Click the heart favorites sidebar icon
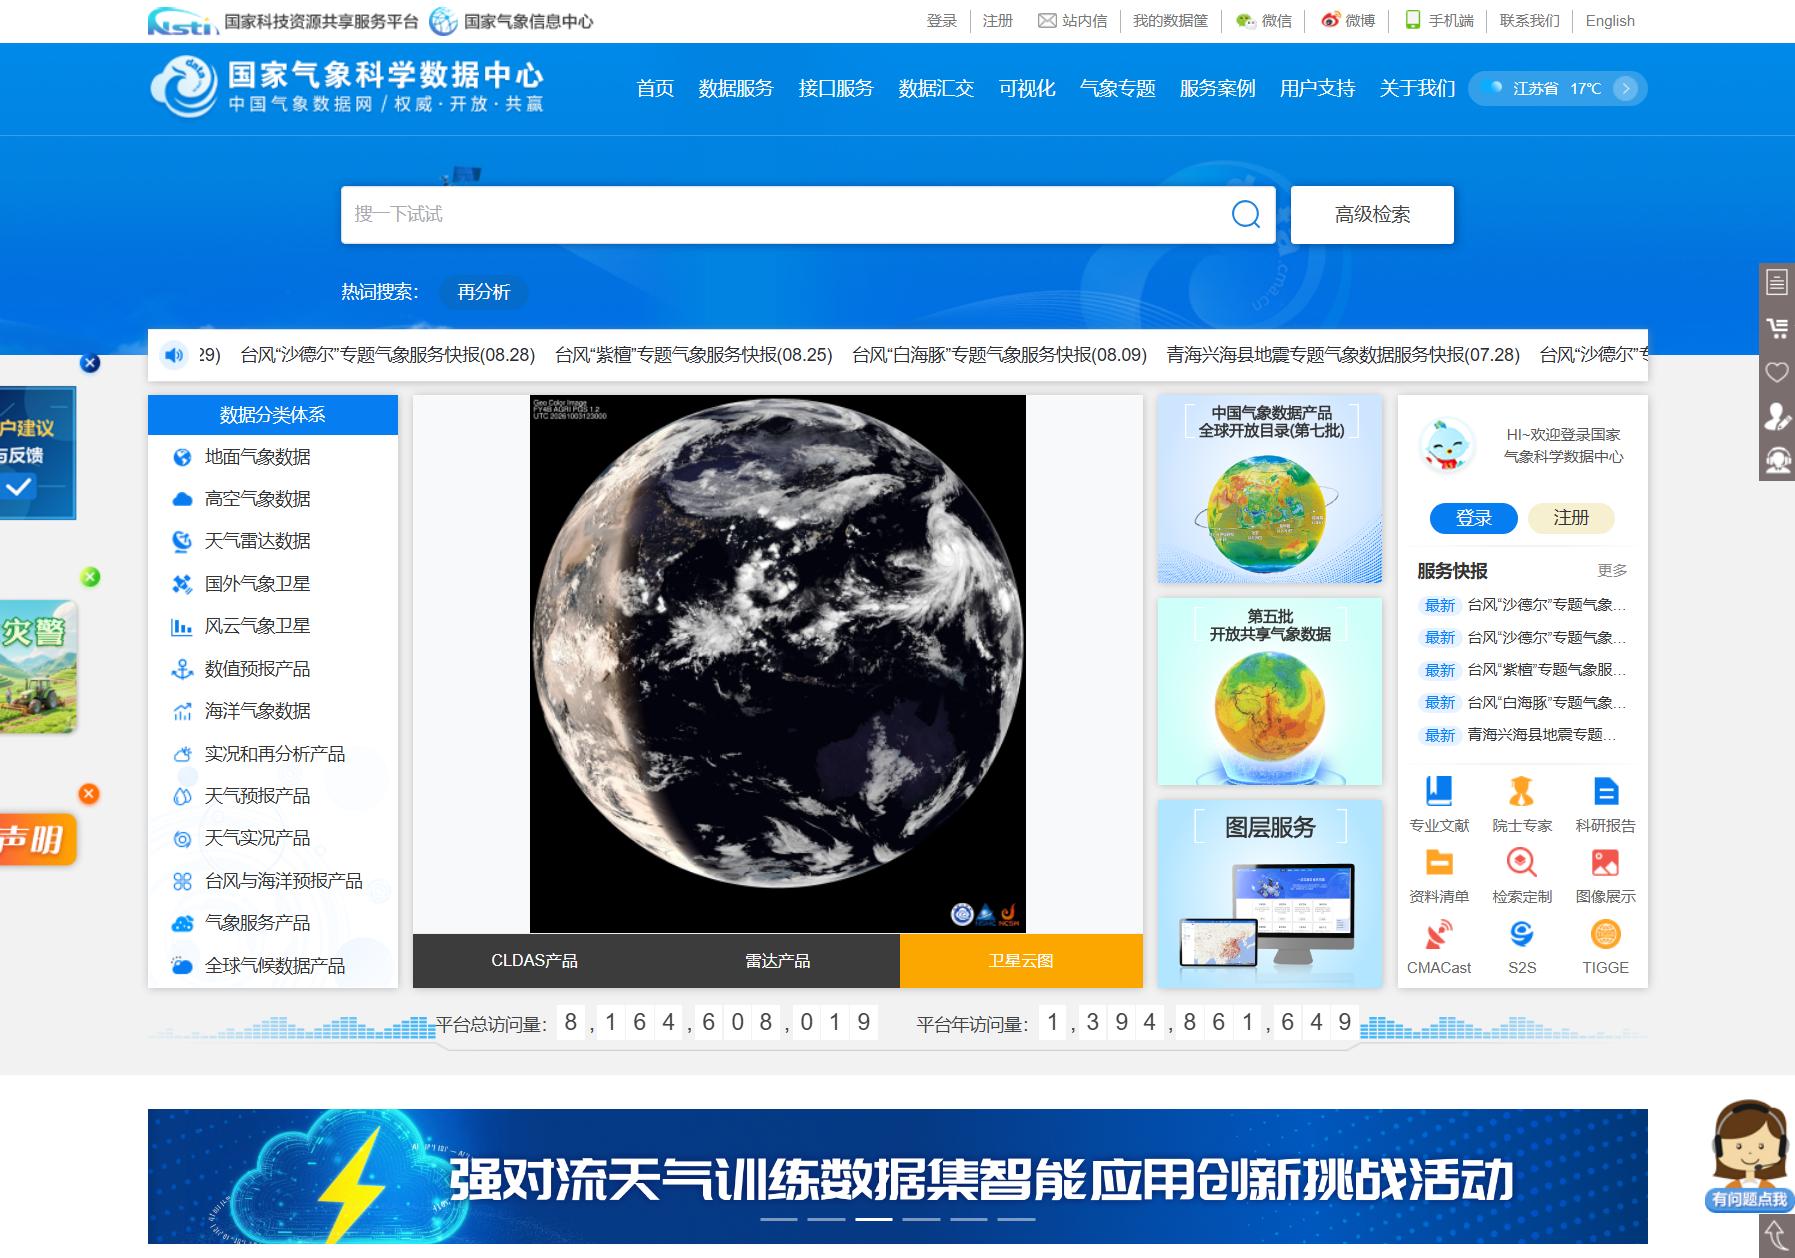This screenshot has width=1795, height=1258. 1777,372
